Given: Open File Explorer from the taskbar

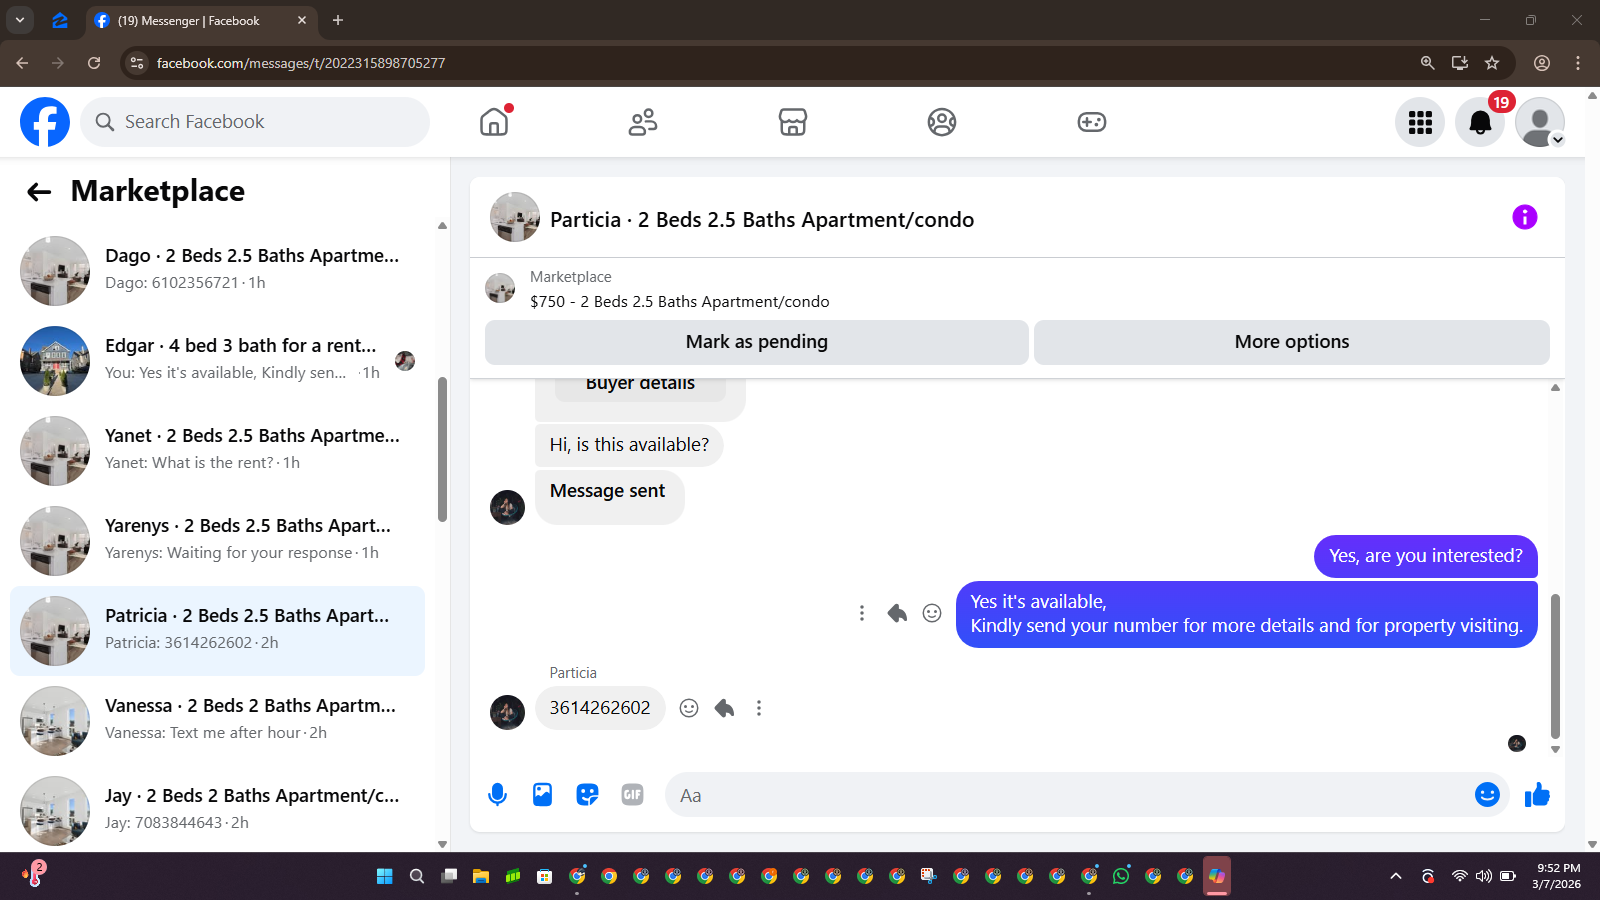Looking at the screenshot, I should (x=481, y=876).
